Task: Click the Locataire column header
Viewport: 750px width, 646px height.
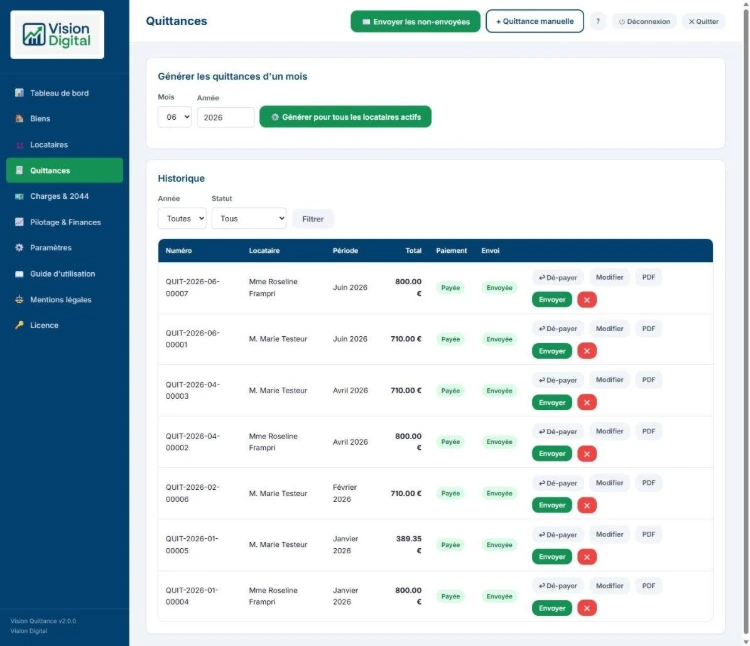Action: click(264, 251)
